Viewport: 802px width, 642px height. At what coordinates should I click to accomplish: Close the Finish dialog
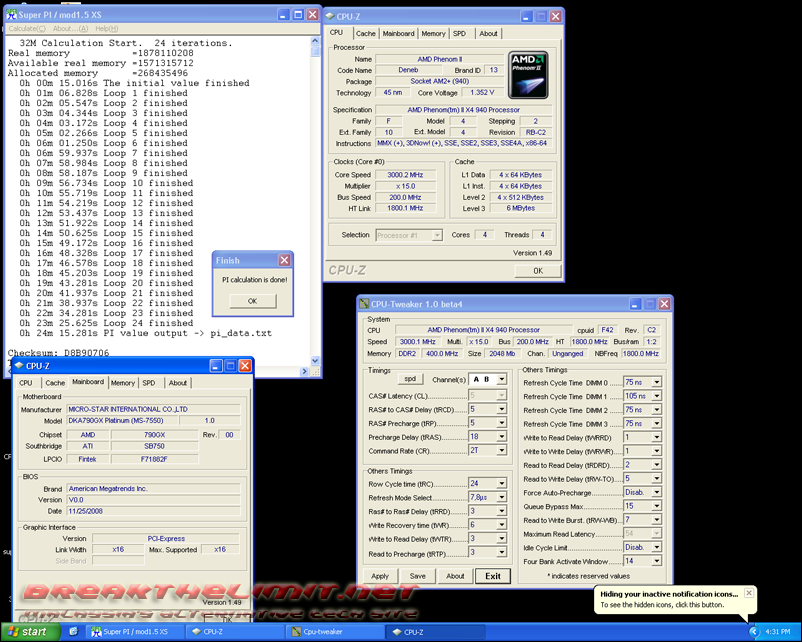coord(284,260)
